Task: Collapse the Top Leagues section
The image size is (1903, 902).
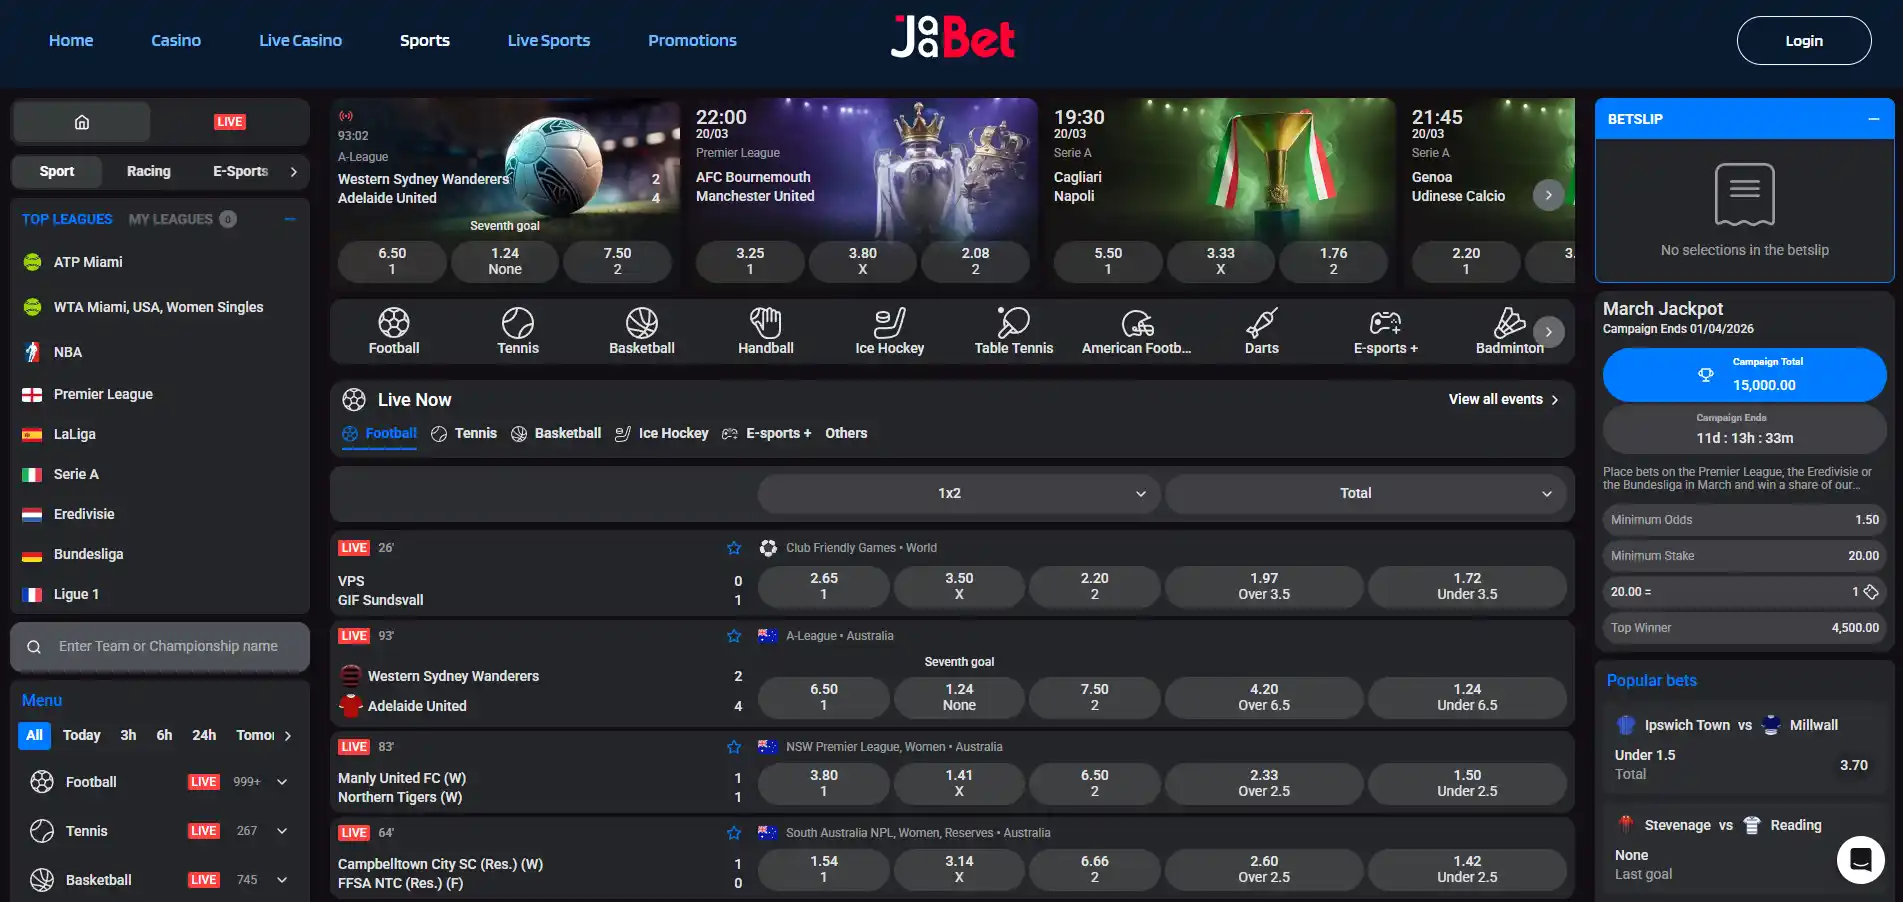Action: point(290,219)
